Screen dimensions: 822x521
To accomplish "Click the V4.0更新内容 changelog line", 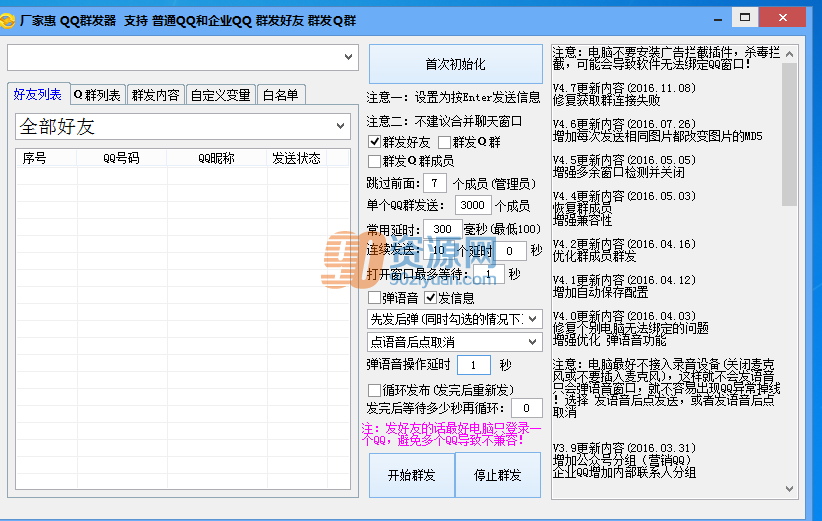I will (624, 316).
